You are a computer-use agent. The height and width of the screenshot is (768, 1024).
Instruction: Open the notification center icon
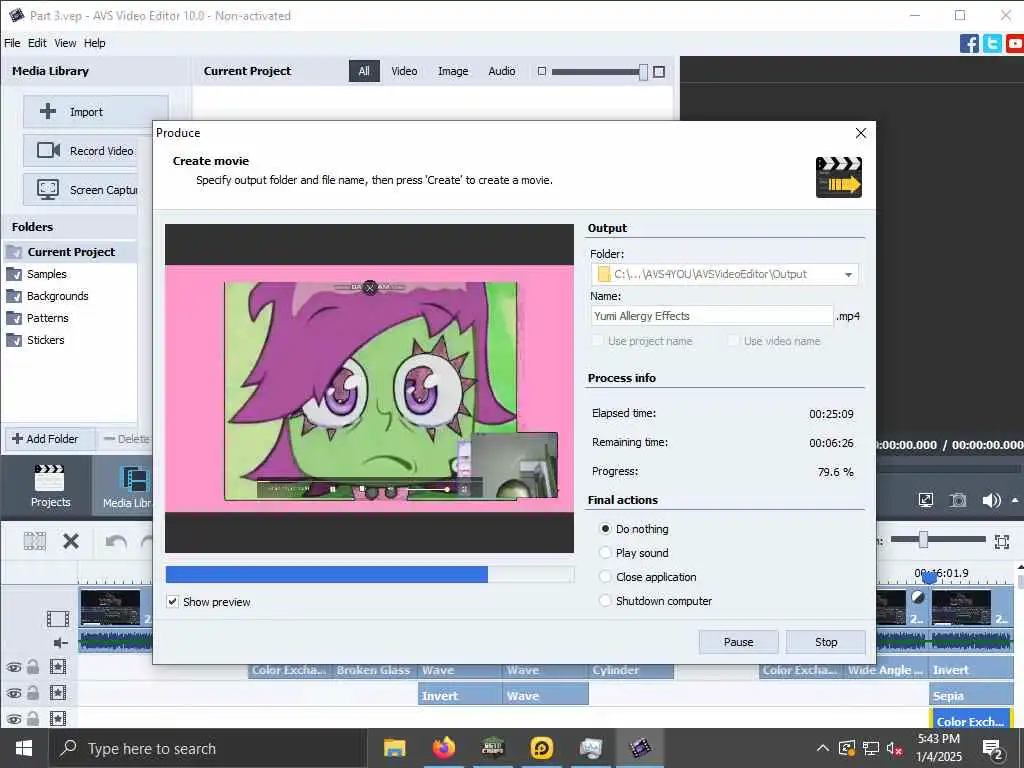tap(993, 749)
